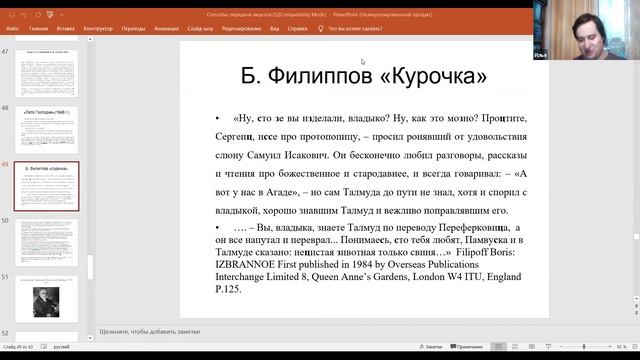Click the lightbulb Tell Me icon
The image size is (640, 360).
[x=320, y=29]
